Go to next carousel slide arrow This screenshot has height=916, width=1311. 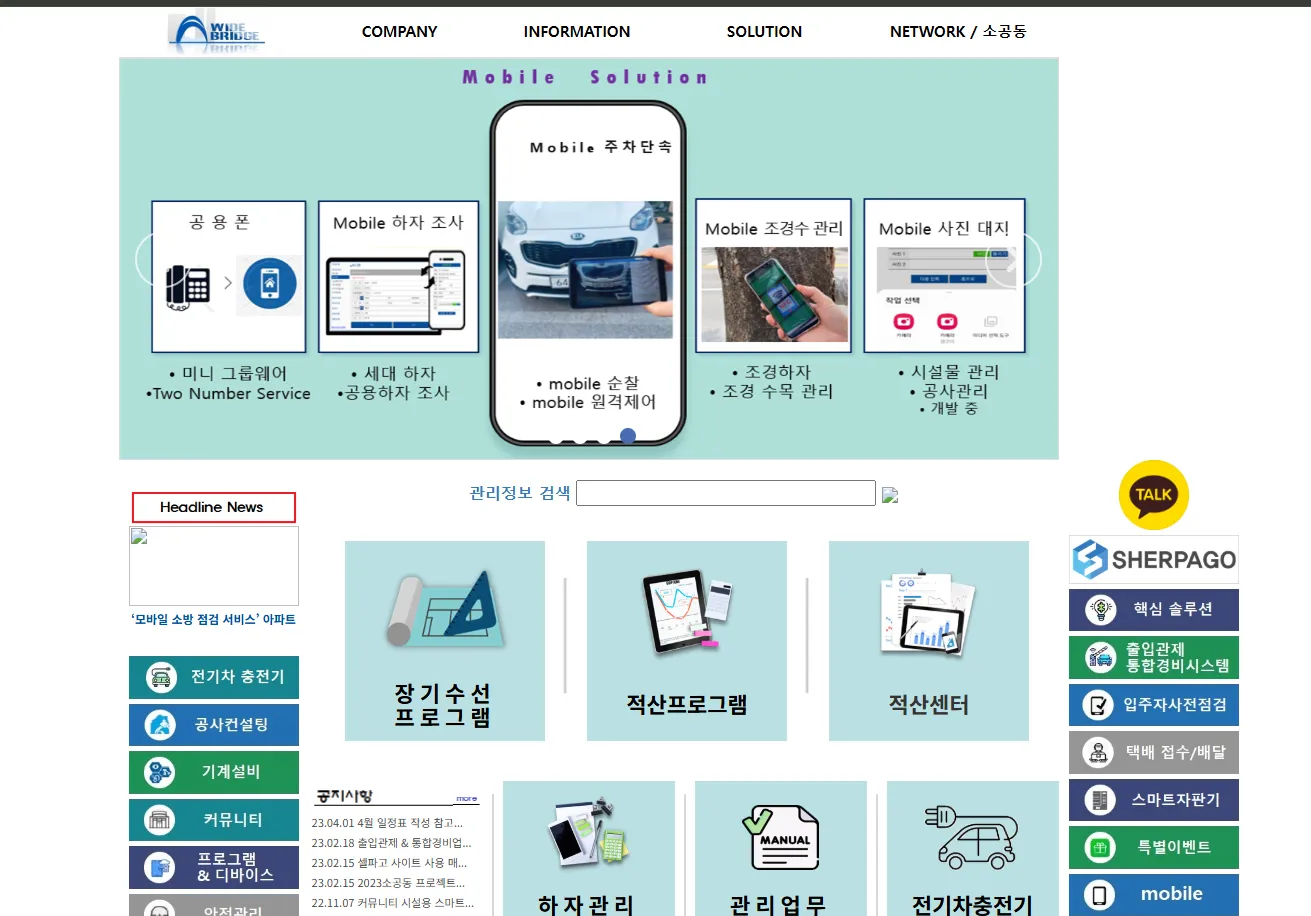[x=1014, y=260]
